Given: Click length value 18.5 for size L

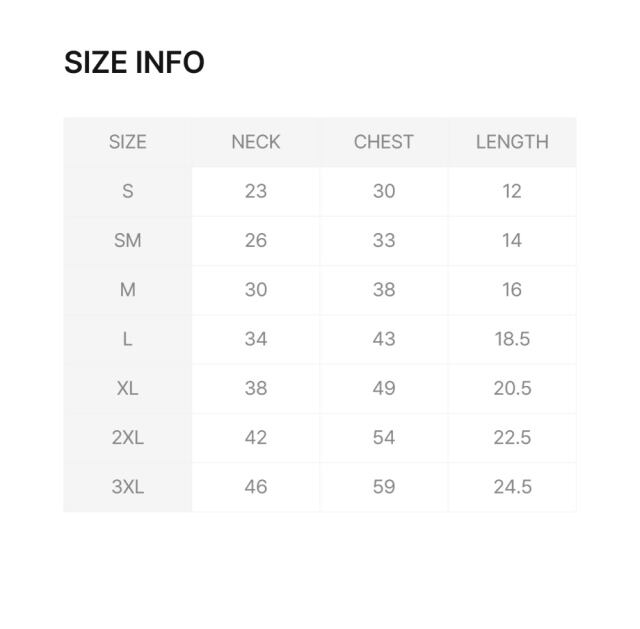Looking at the screenshot, I should point(512,339).
